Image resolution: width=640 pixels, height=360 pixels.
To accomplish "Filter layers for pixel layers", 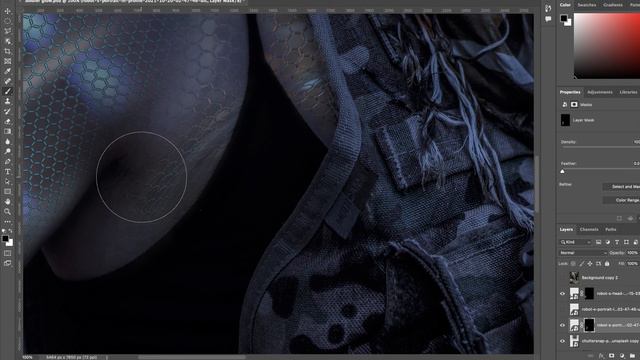I will tap(598, 242).
